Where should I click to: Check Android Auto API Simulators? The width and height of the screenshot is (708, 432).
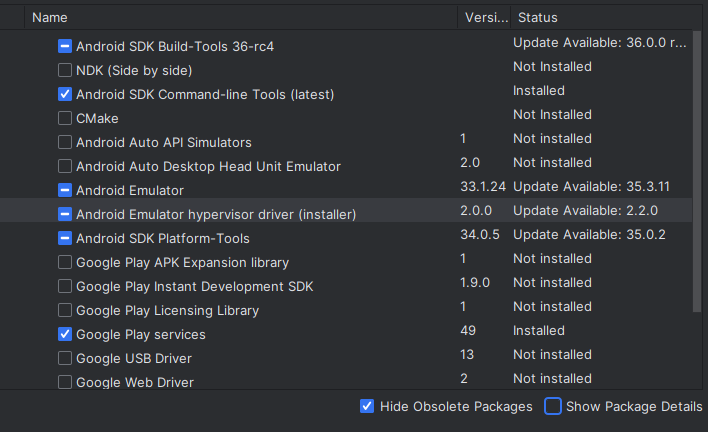click(x=65, y=142)
